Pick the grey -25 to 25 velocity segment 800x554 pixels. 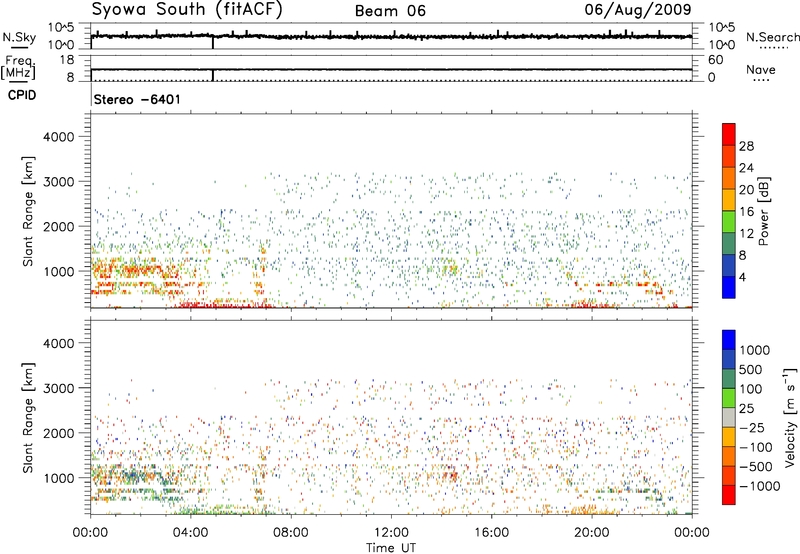pyautogui.click(x=729, y=418)
